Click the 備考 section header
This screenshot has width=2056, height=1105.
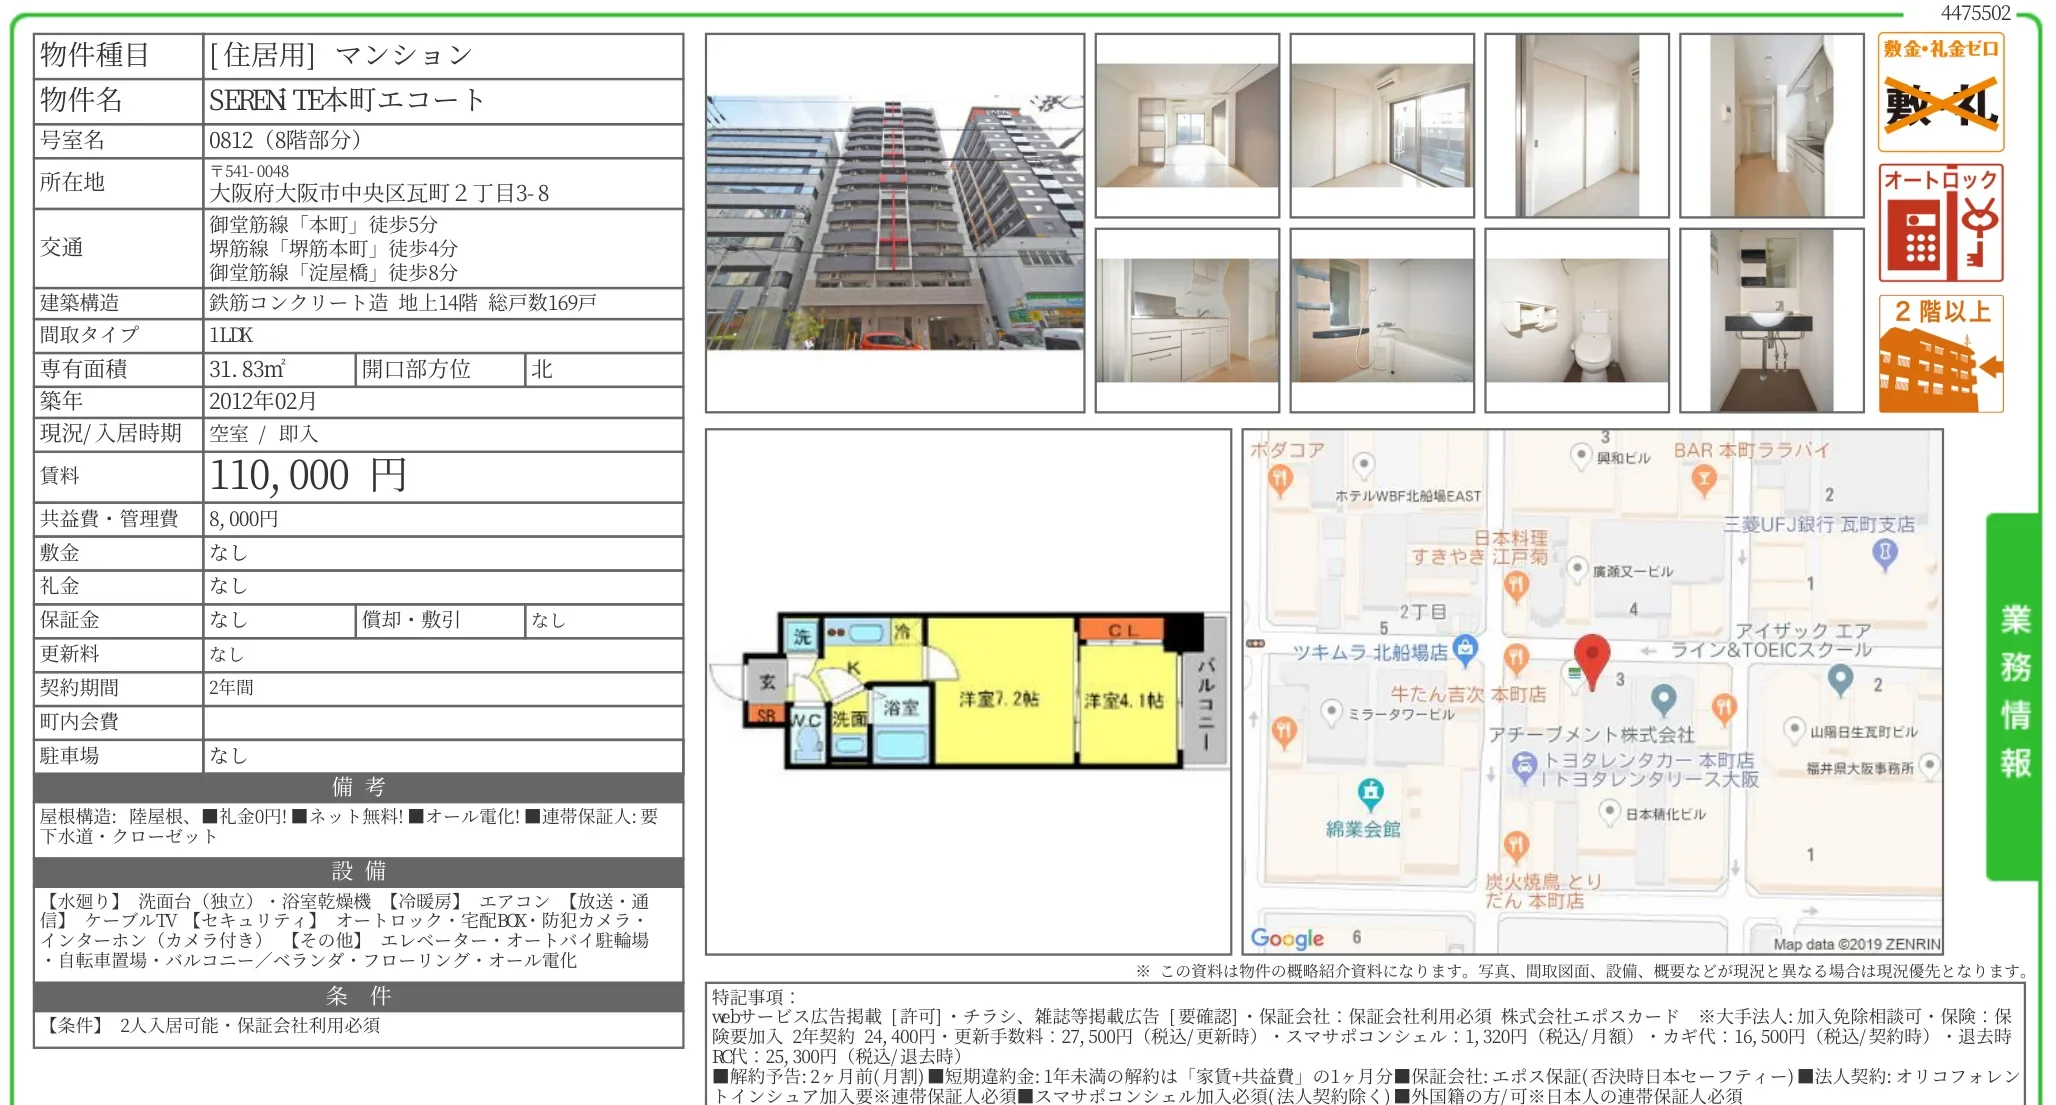[359, 787]
